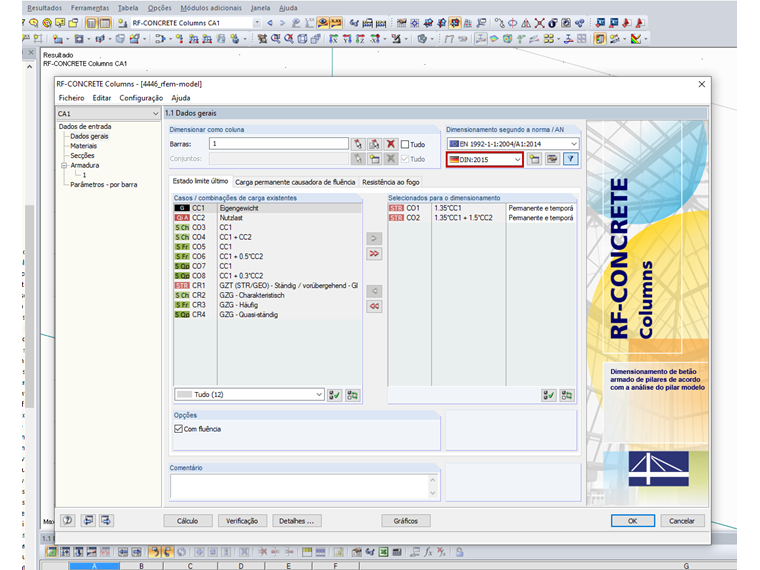Switch to Resistência ao fogo tab
This screenshot has height=570, width=760.
click(391, 182)
